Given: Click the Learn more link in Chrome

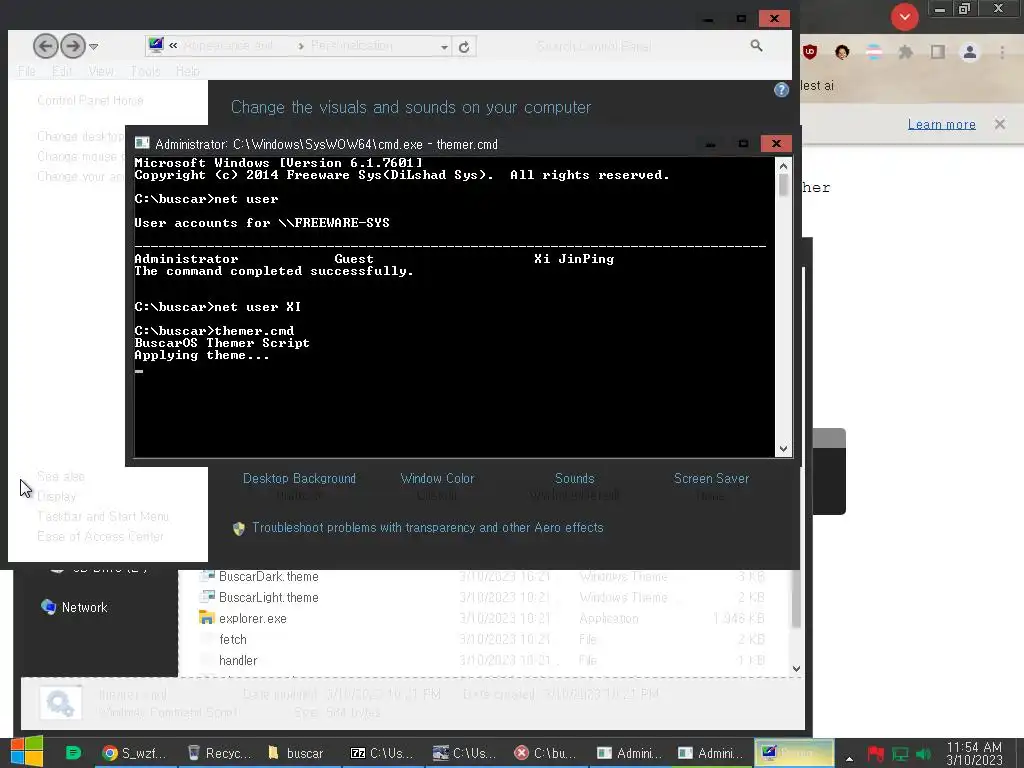Looking at the screenshot, I should (x=941, y=124).
